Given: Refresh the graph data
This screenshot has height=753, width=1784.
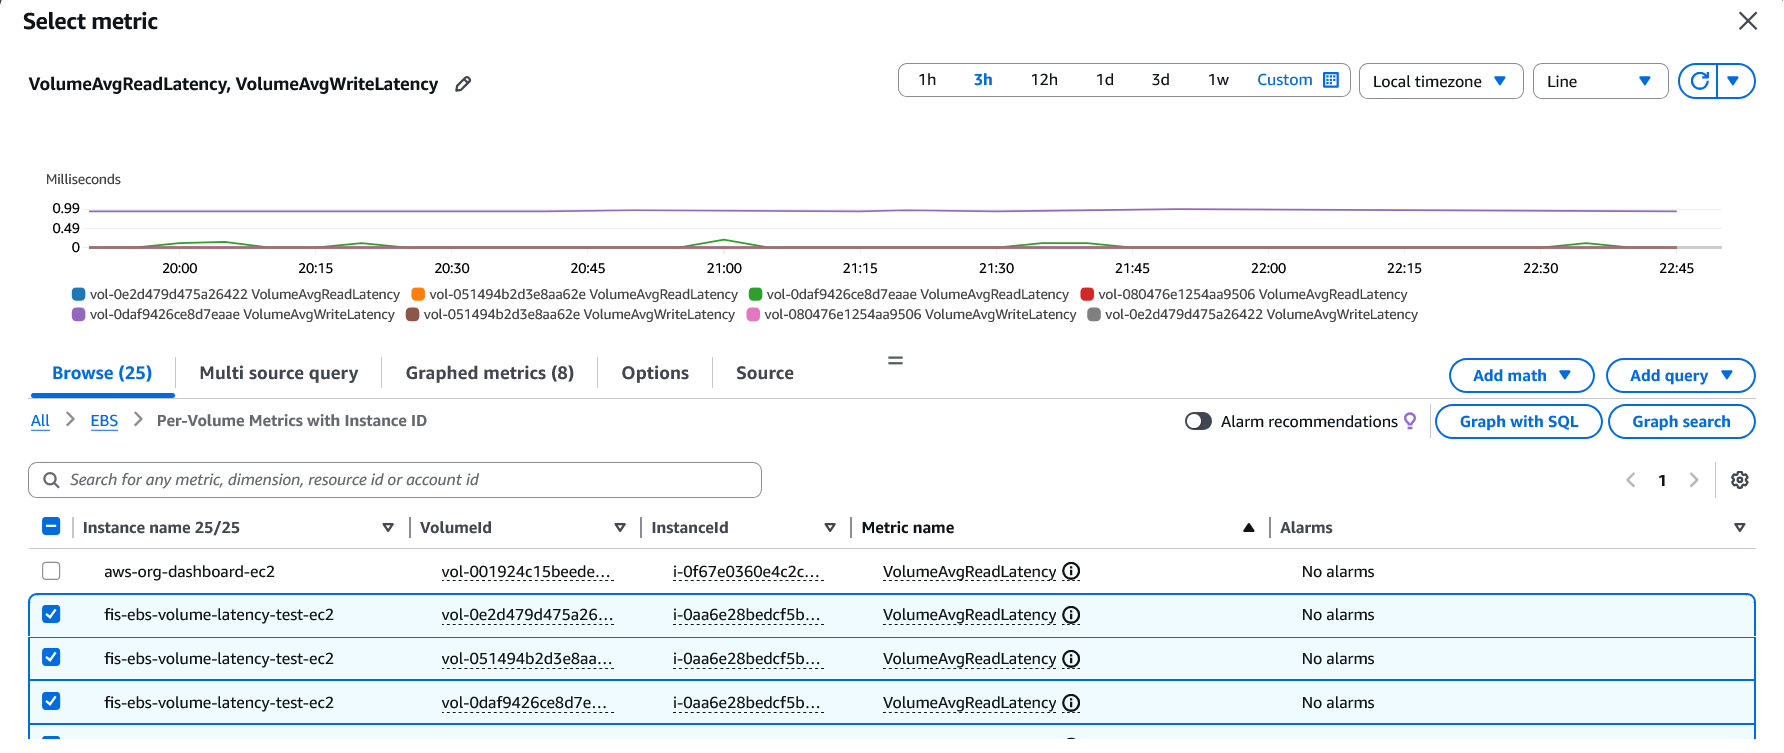Looking at the screenshot, I should pos(1698,81).
